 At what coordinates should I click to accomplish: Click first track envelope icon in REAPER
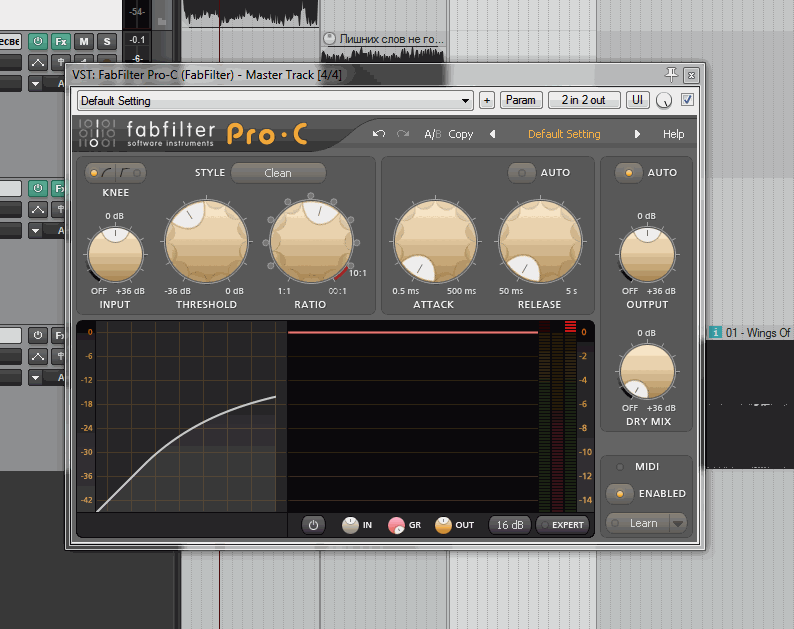37,63
